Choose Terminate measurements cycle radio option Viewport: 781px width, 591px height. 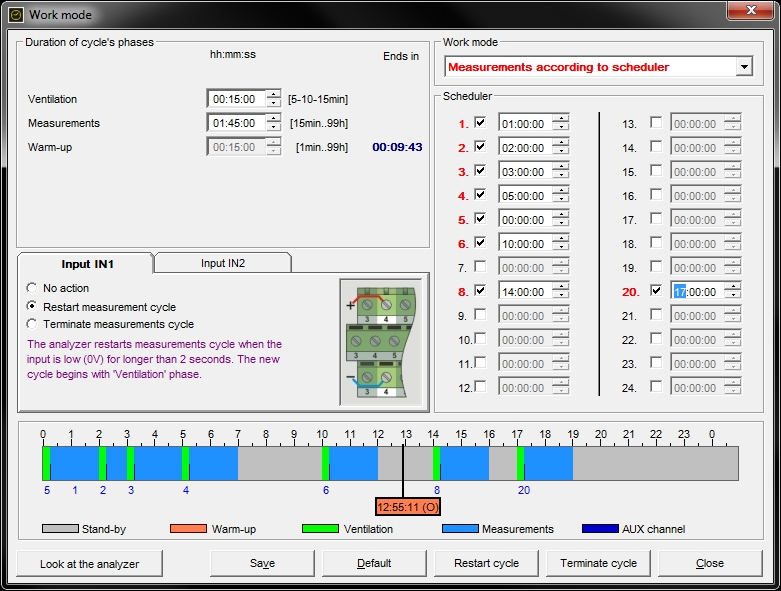(x=33, y=324)
